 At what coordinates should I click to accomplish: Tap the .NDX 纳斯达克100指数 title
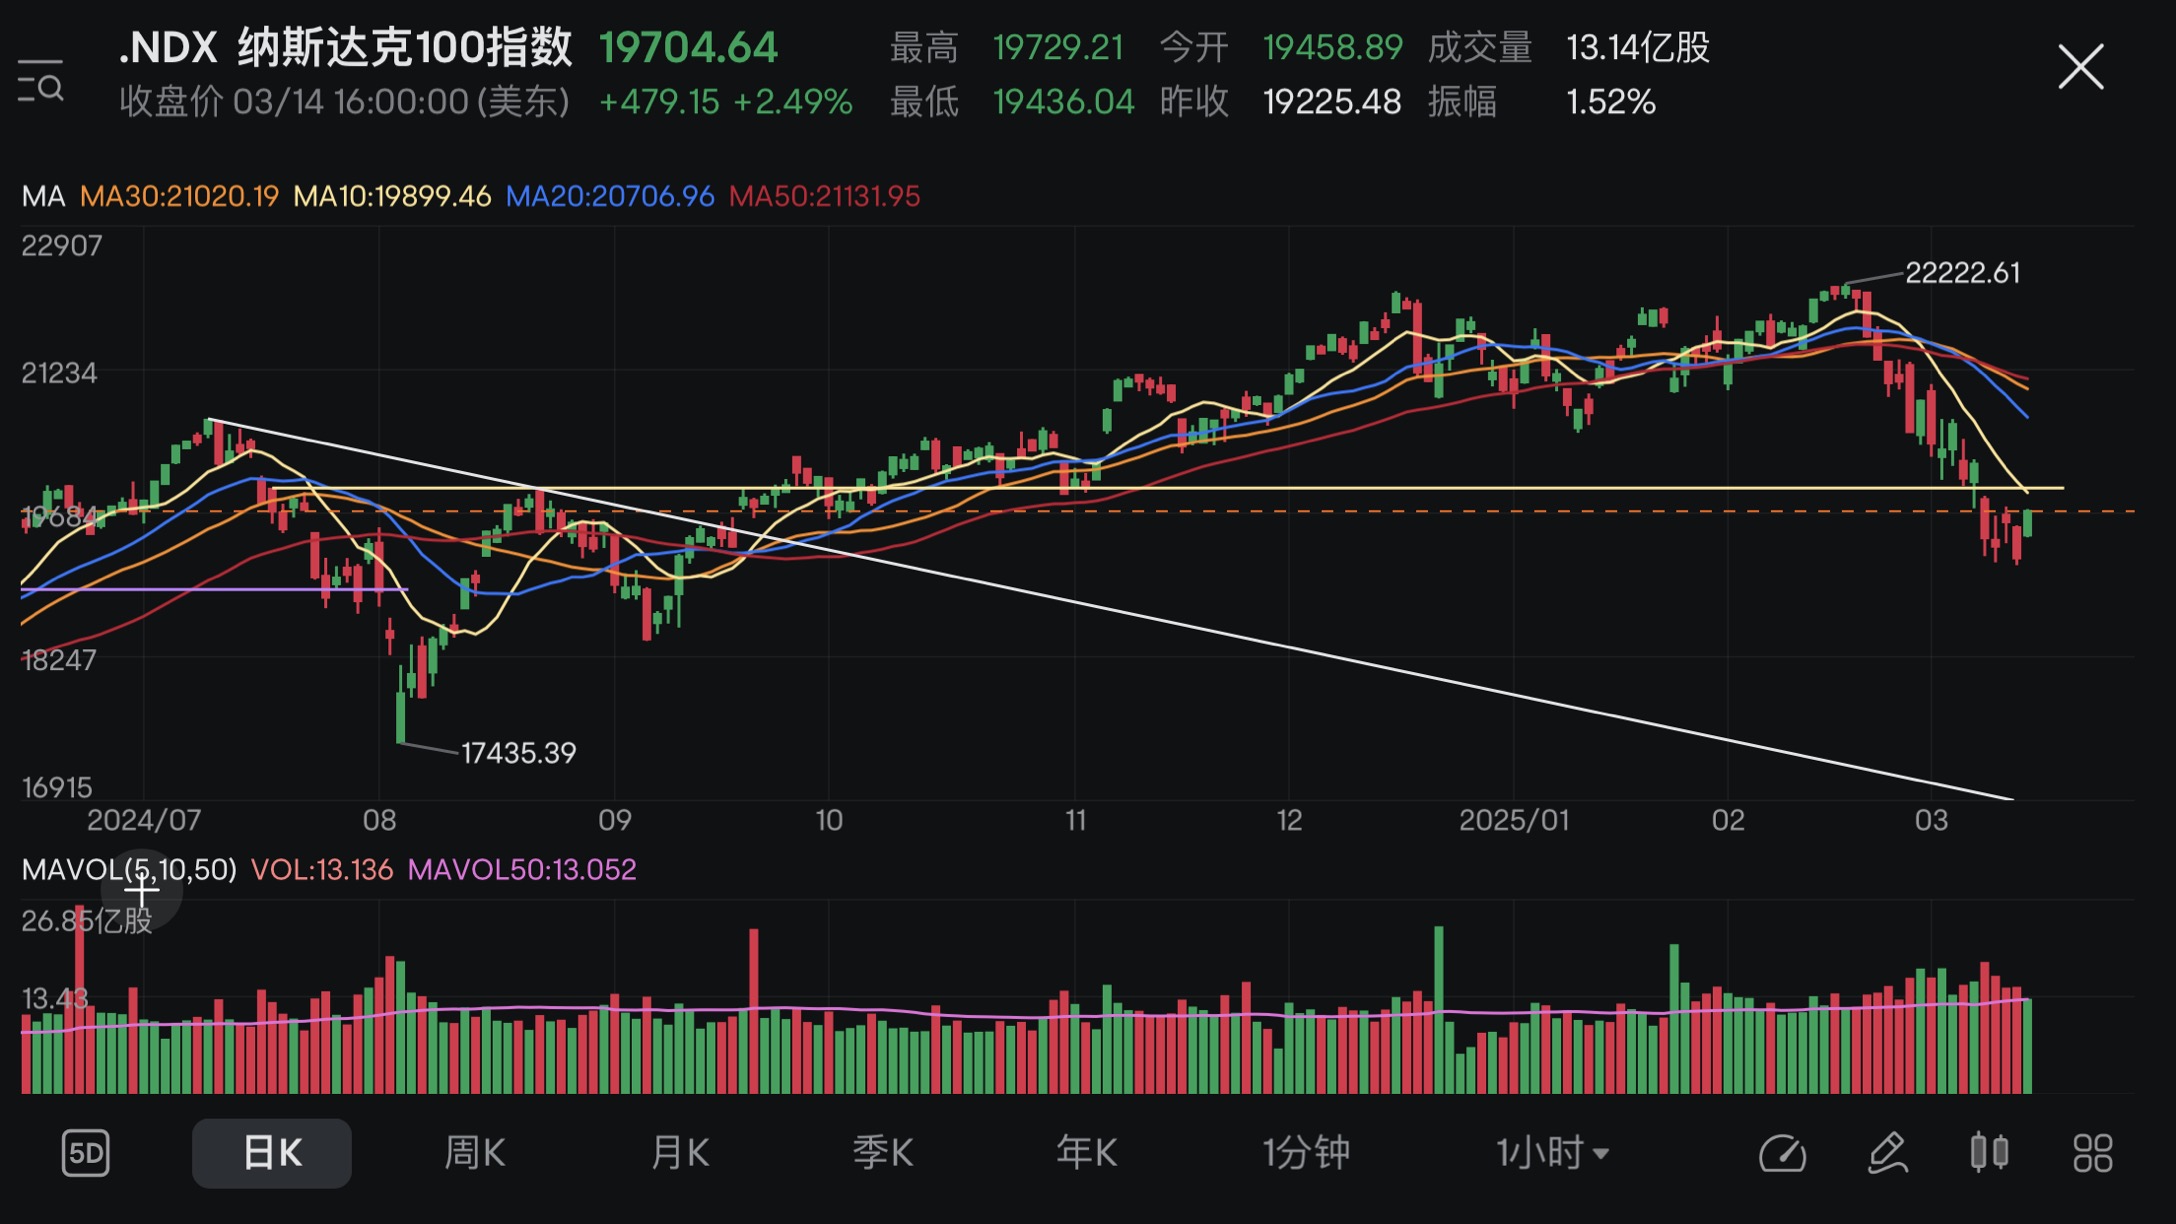[345, 47]
